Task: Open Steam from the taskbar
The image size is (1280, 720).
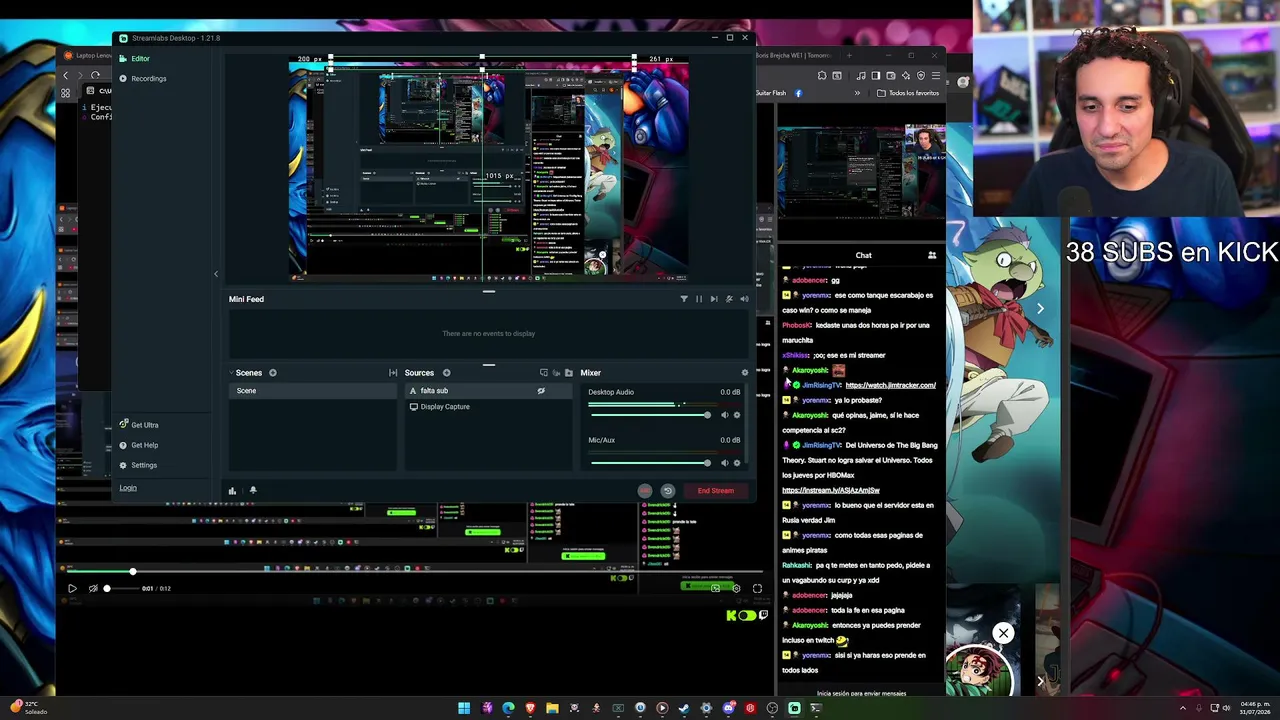Action: coord(684,708)
